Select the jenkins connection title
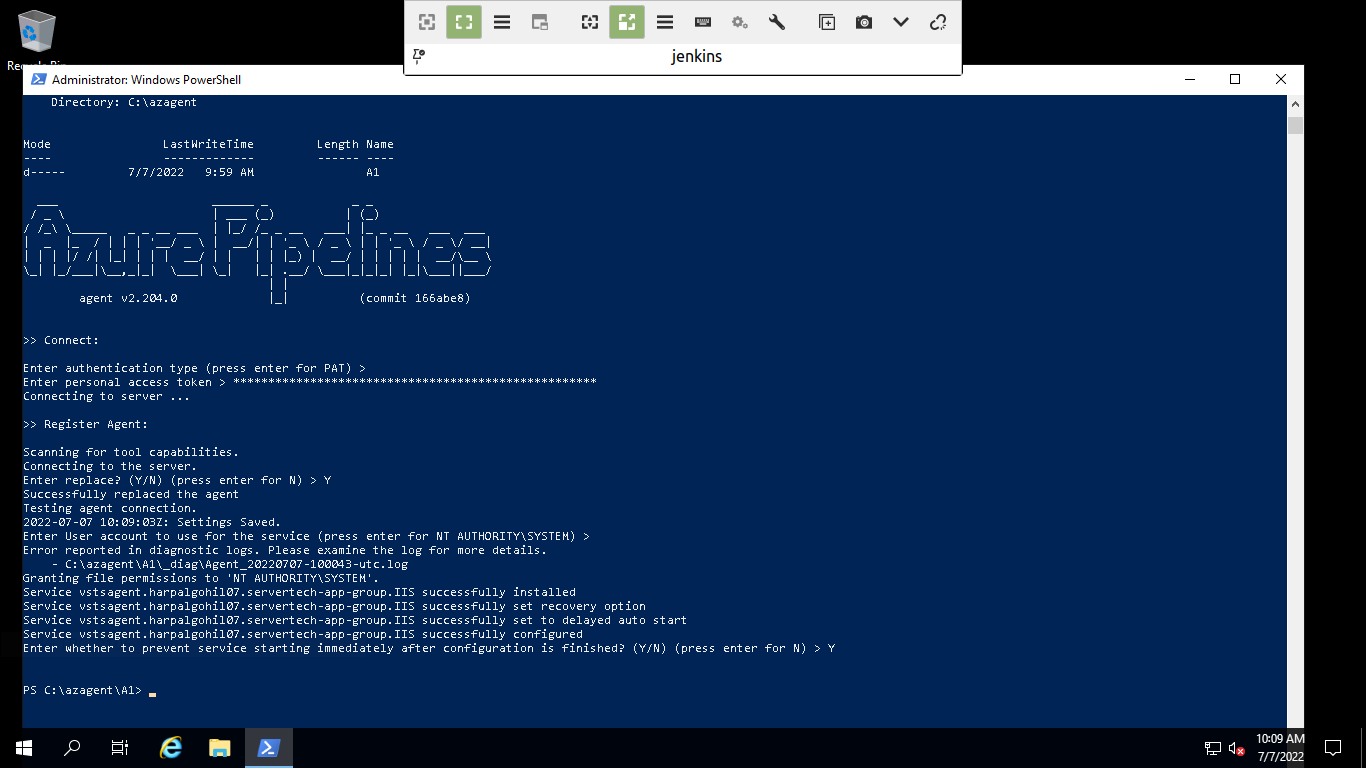This screenshot has width=1366, height=768. (696, 57)
